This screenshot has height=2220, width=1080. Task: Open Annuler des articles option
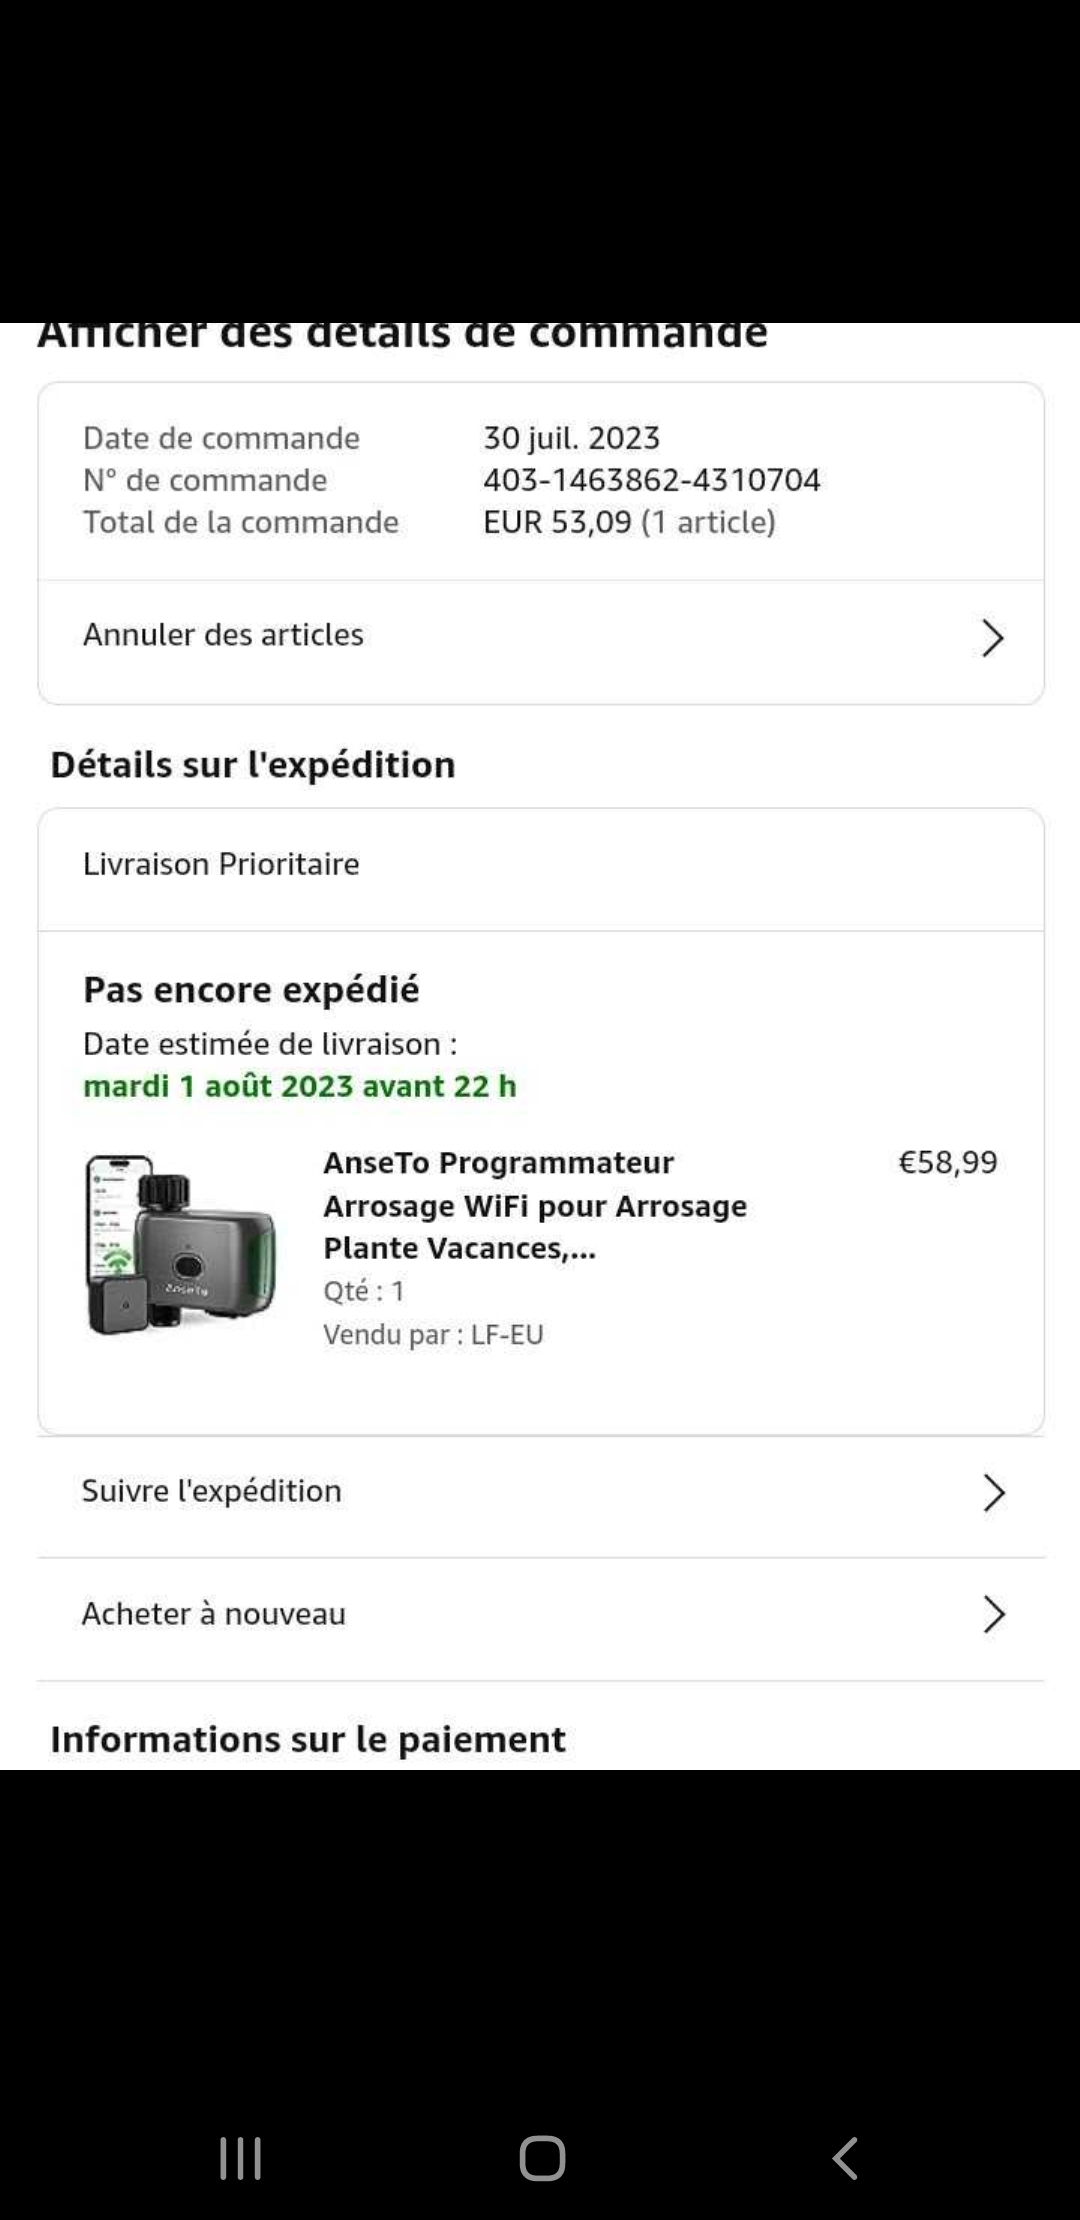click(x=223, y=635)
